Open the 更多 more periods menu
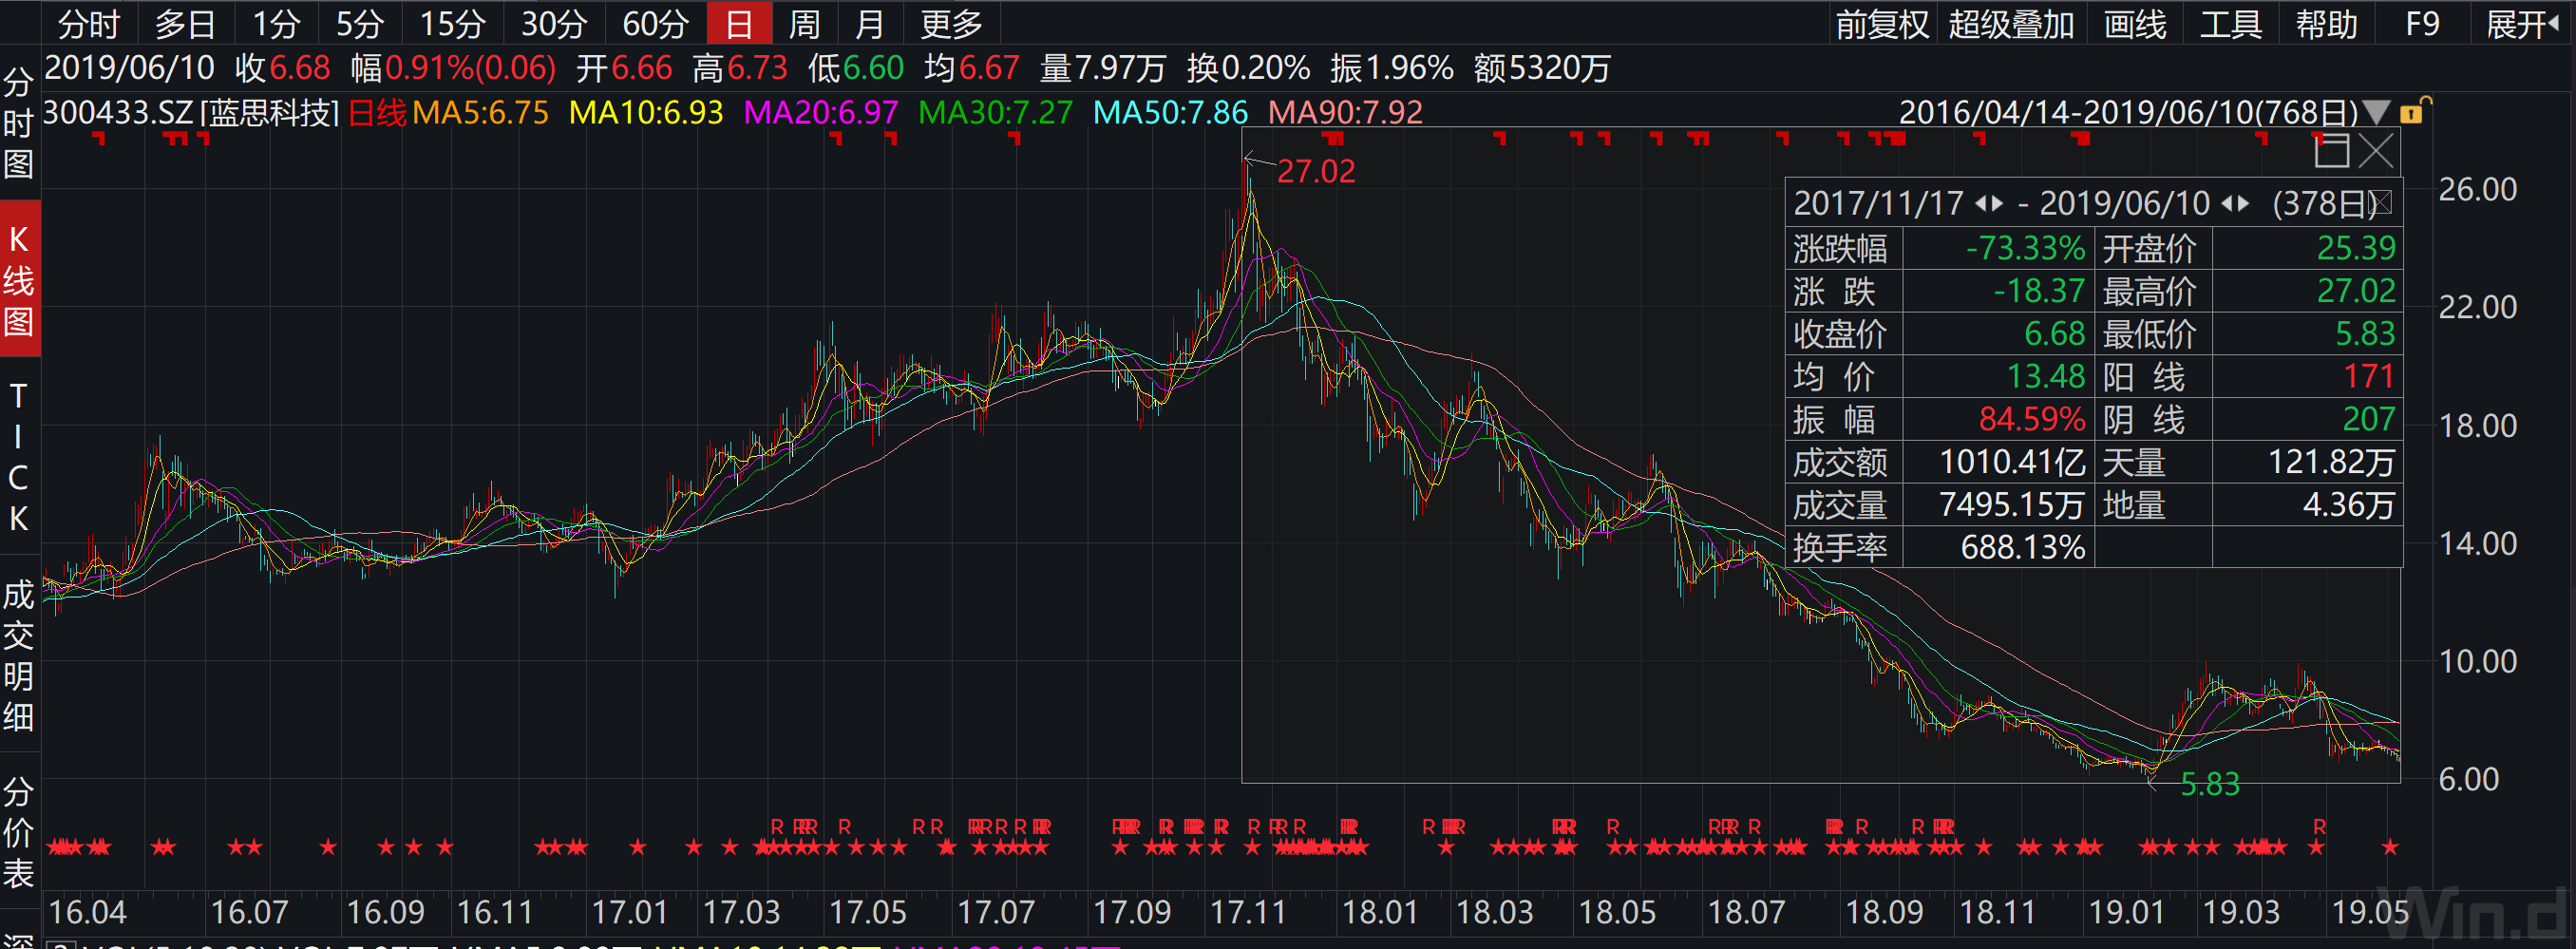Image resolution: width=2576 pixels, height=949 pixels. [950, 23]
